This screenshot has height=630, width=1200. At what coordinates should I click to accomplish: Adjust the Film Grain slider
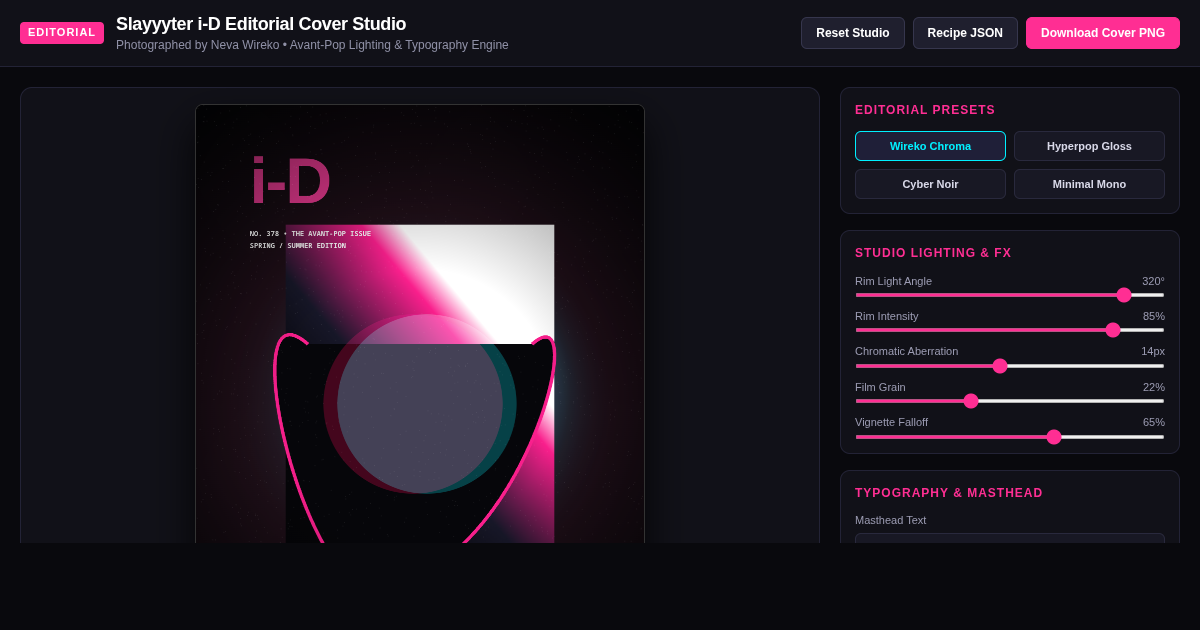pos(1010,401)
